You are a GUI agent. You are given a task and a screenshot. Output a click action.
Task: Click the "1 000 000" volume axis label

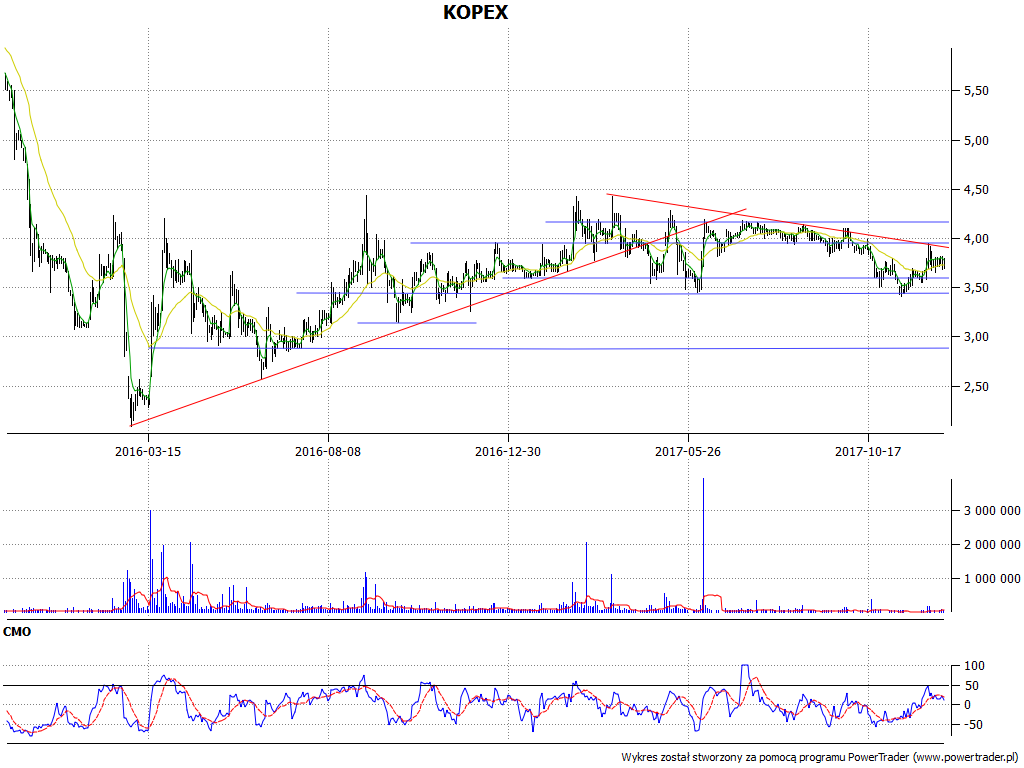tap(992, 579)
